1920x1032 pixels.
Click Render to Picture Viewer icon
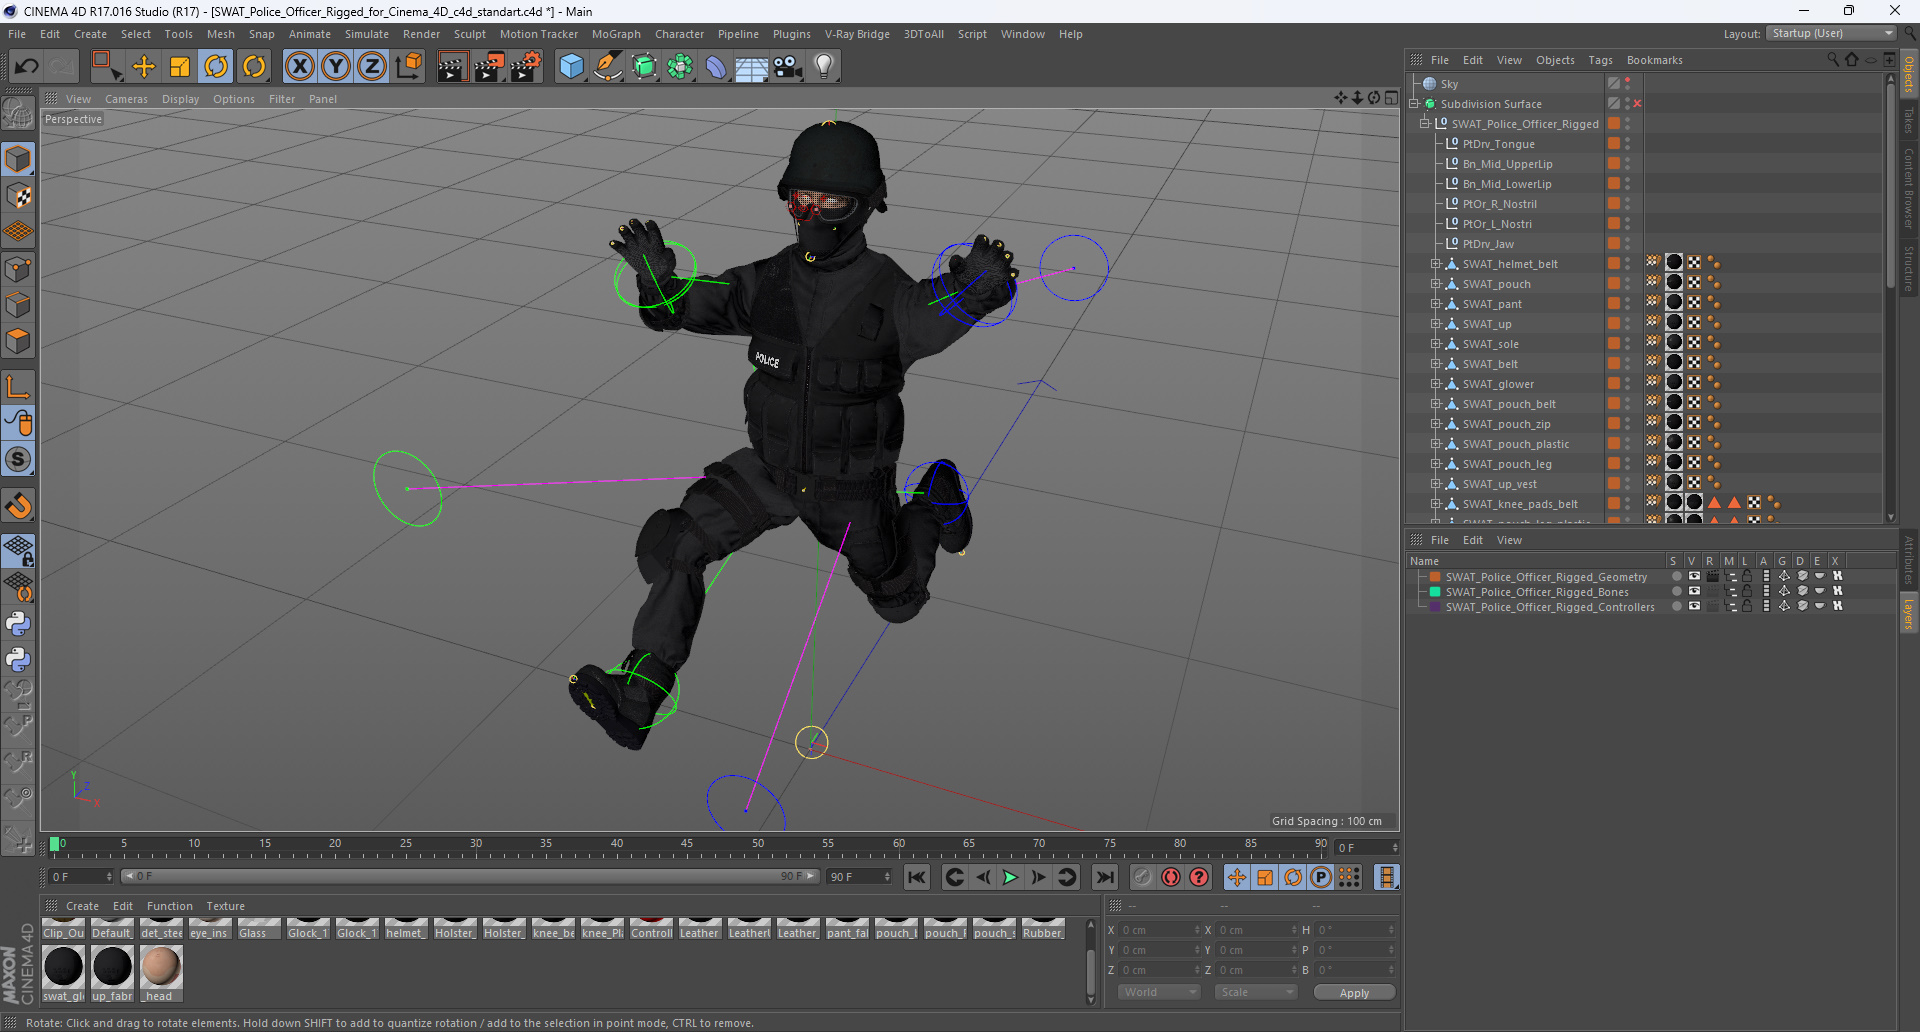point(489,67)
